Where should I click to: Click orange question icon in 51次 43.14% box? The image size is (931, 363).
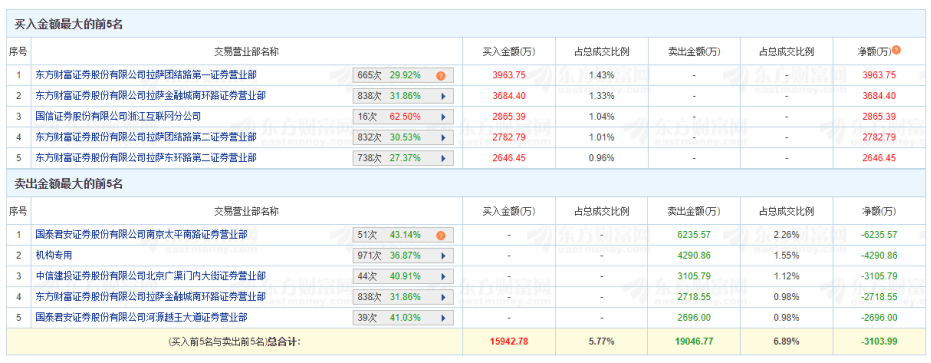[441, 235]
